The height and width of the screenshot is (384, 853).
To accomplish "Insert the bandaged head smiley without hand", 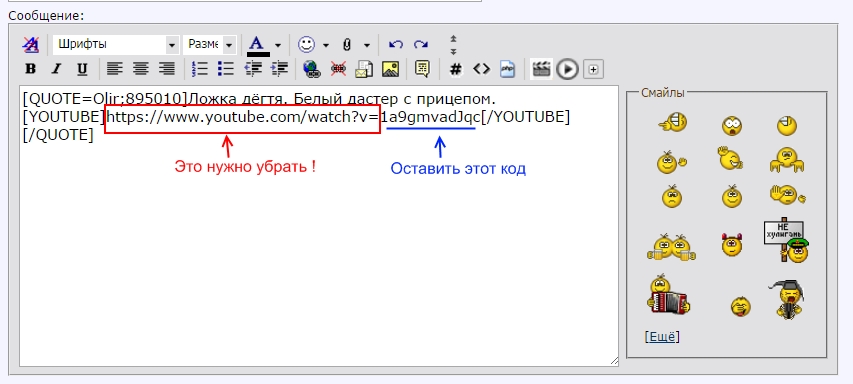I will (x=787, y=125).
